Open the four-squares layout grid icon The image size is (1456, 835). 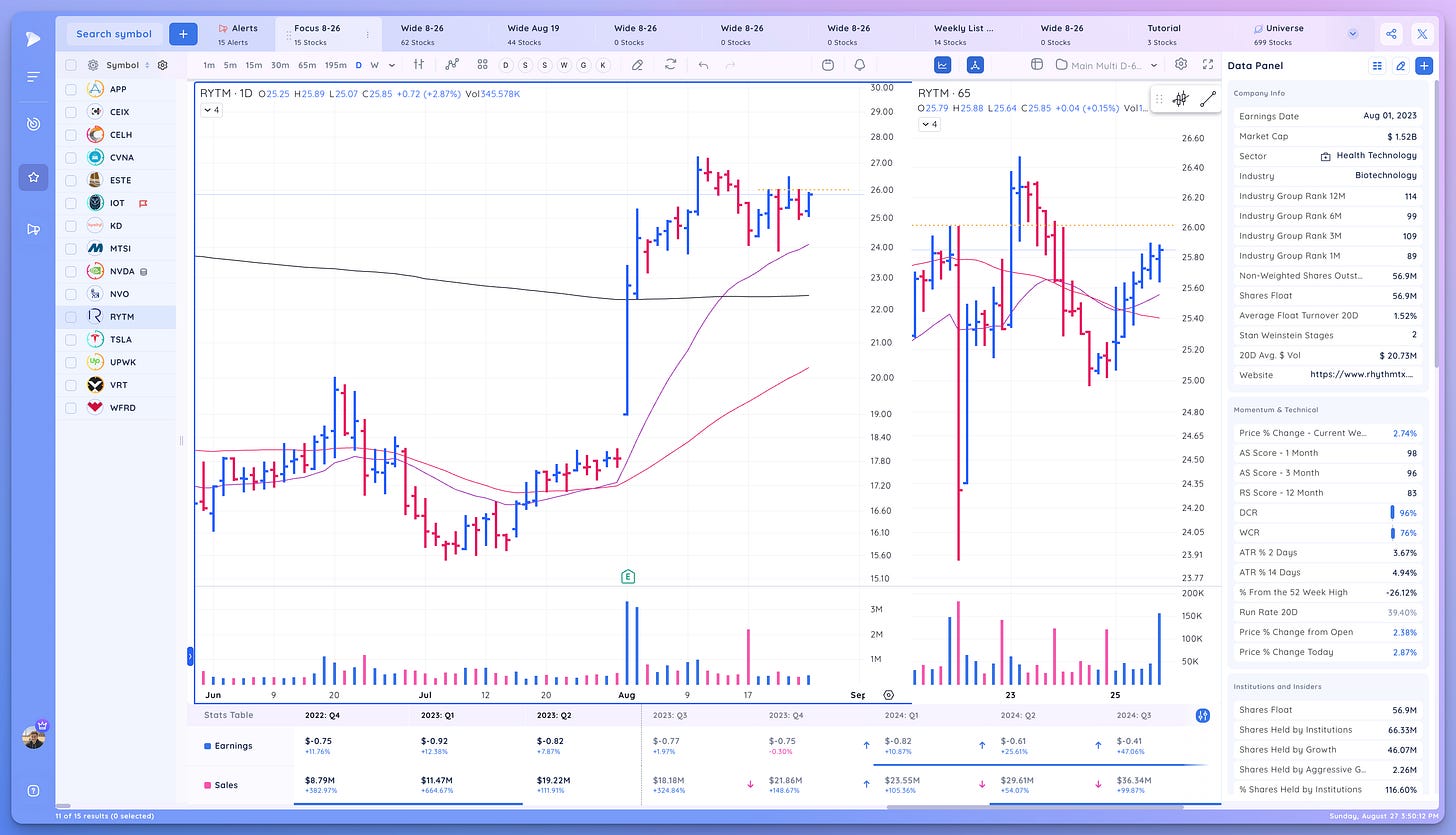[482, 64]
